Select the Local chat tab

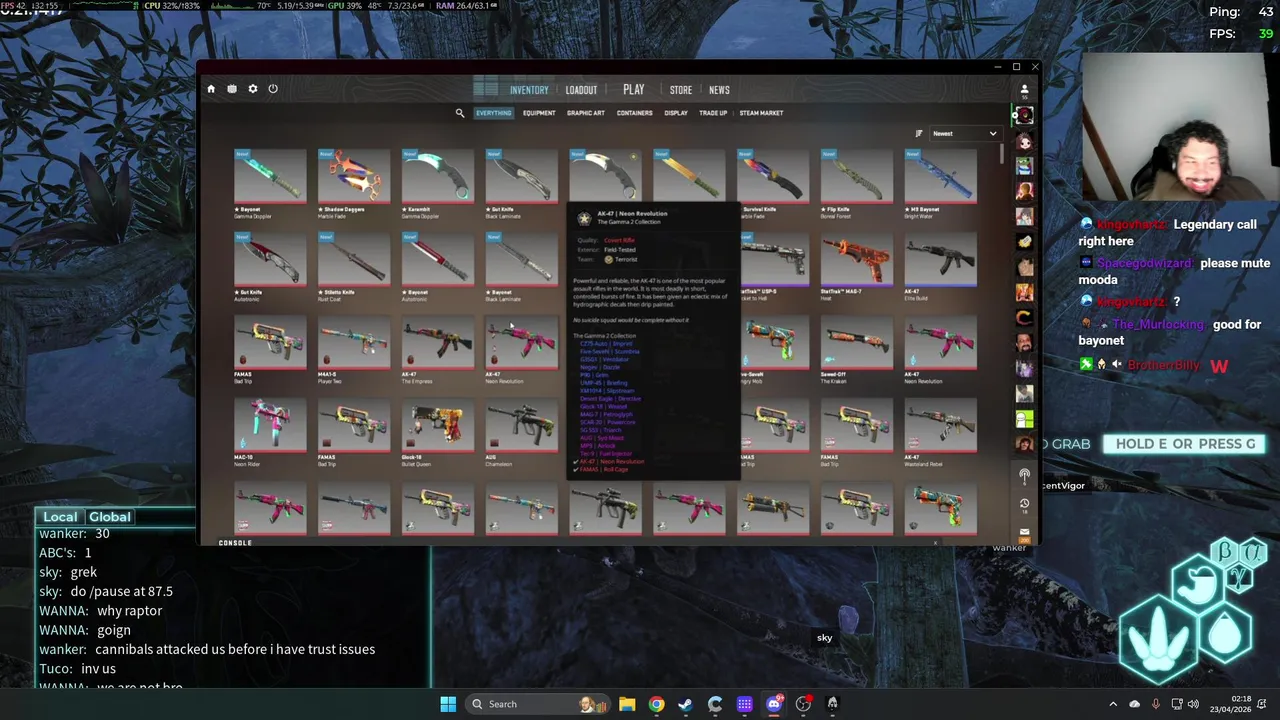(x=60, y=517)
